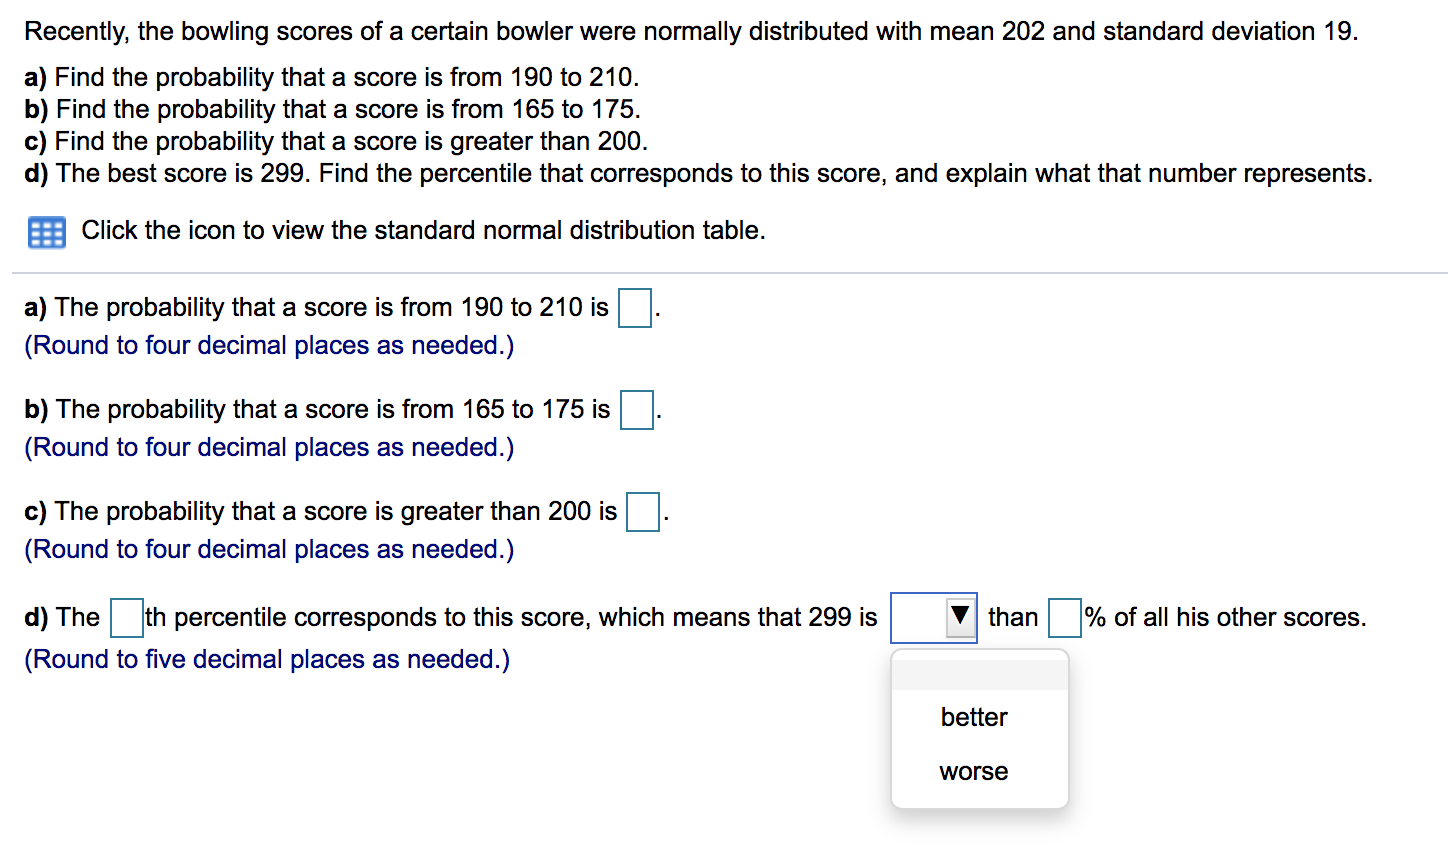1448x864 pixels.
Task: Select 'better' from the dropdown list
Action: (973, 716)
